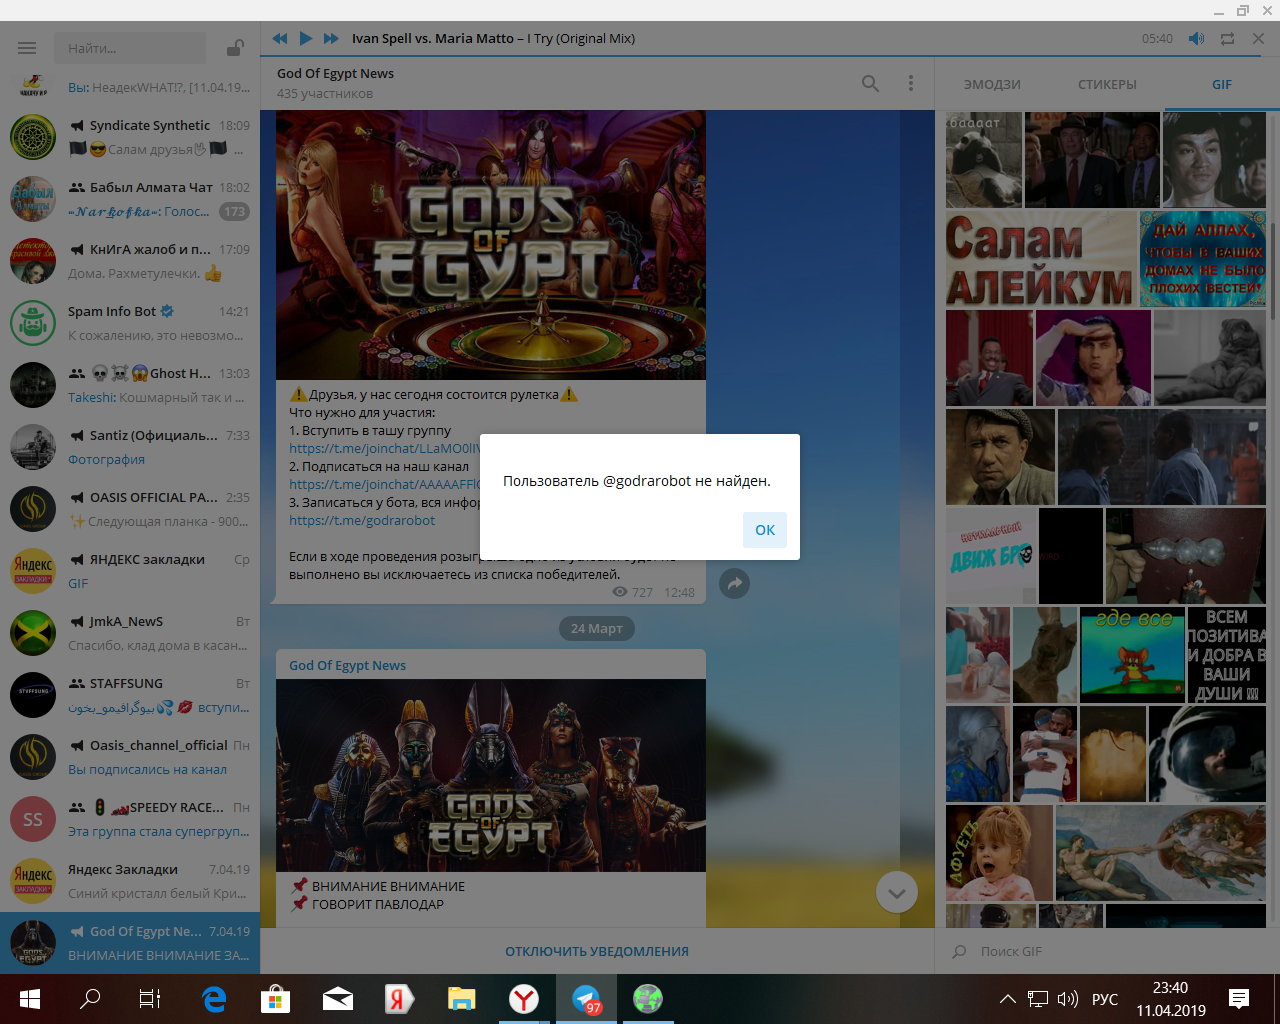Viewport: 1280px width, 1024px height.
Task: Skip to next track in player
Action: click(331, 39)
